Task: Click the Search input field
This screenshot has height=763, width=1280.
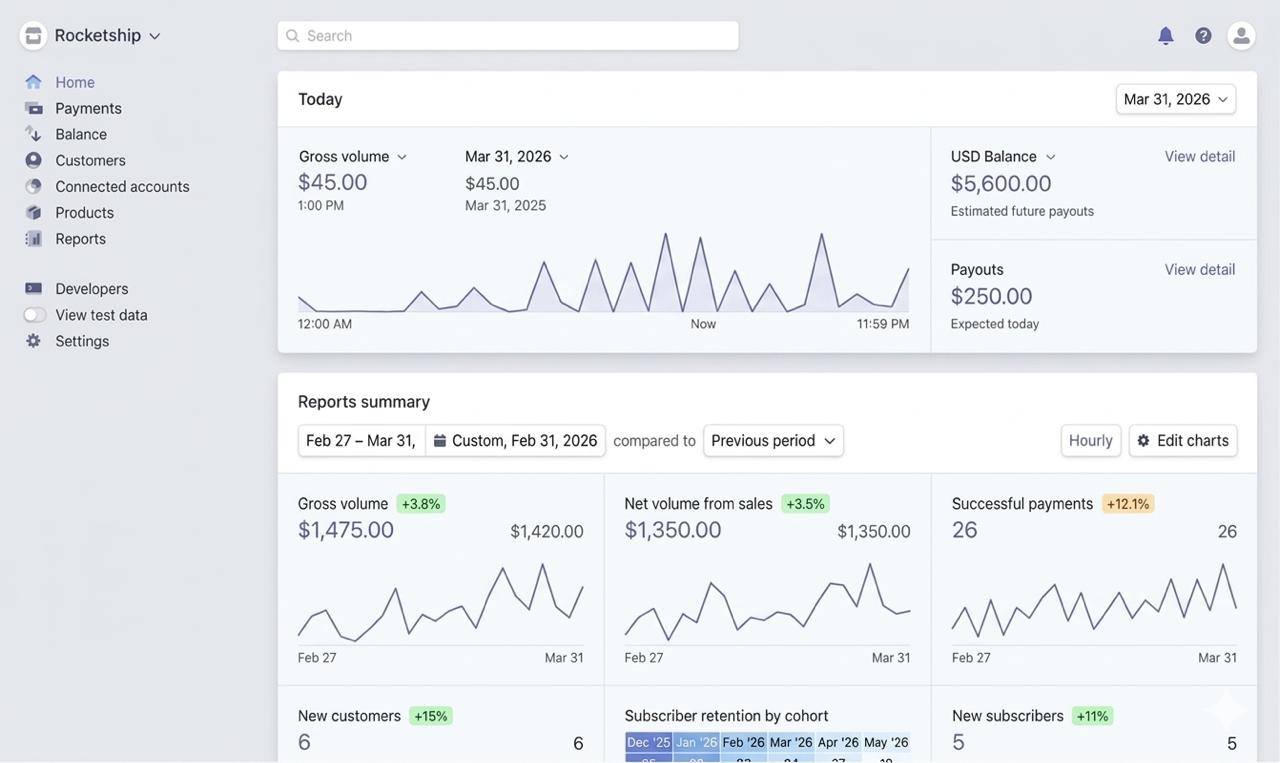Action: pyautogui.click(x=508, y=36)
